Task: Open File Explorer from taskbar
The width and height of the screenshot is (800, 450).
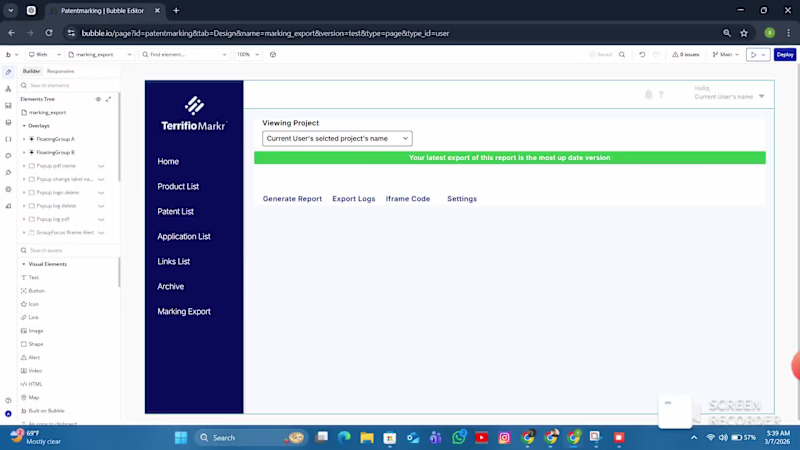Action: 367,437
